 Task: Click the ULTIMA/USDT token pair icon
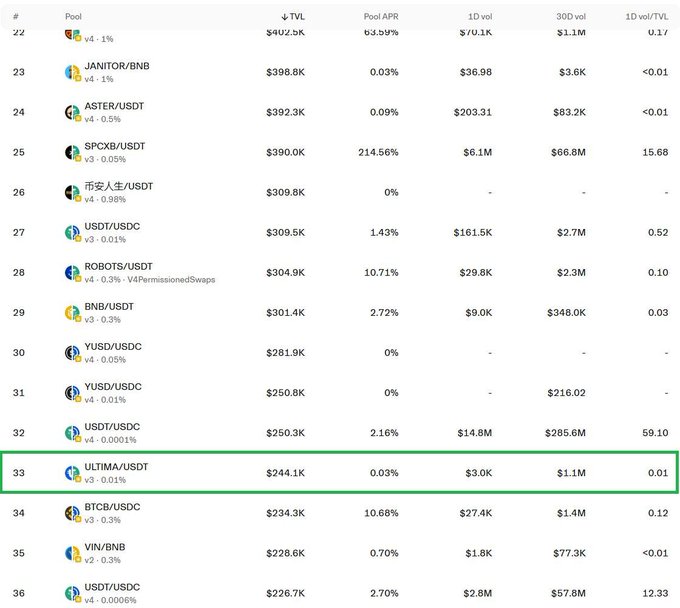pos(73,474)
